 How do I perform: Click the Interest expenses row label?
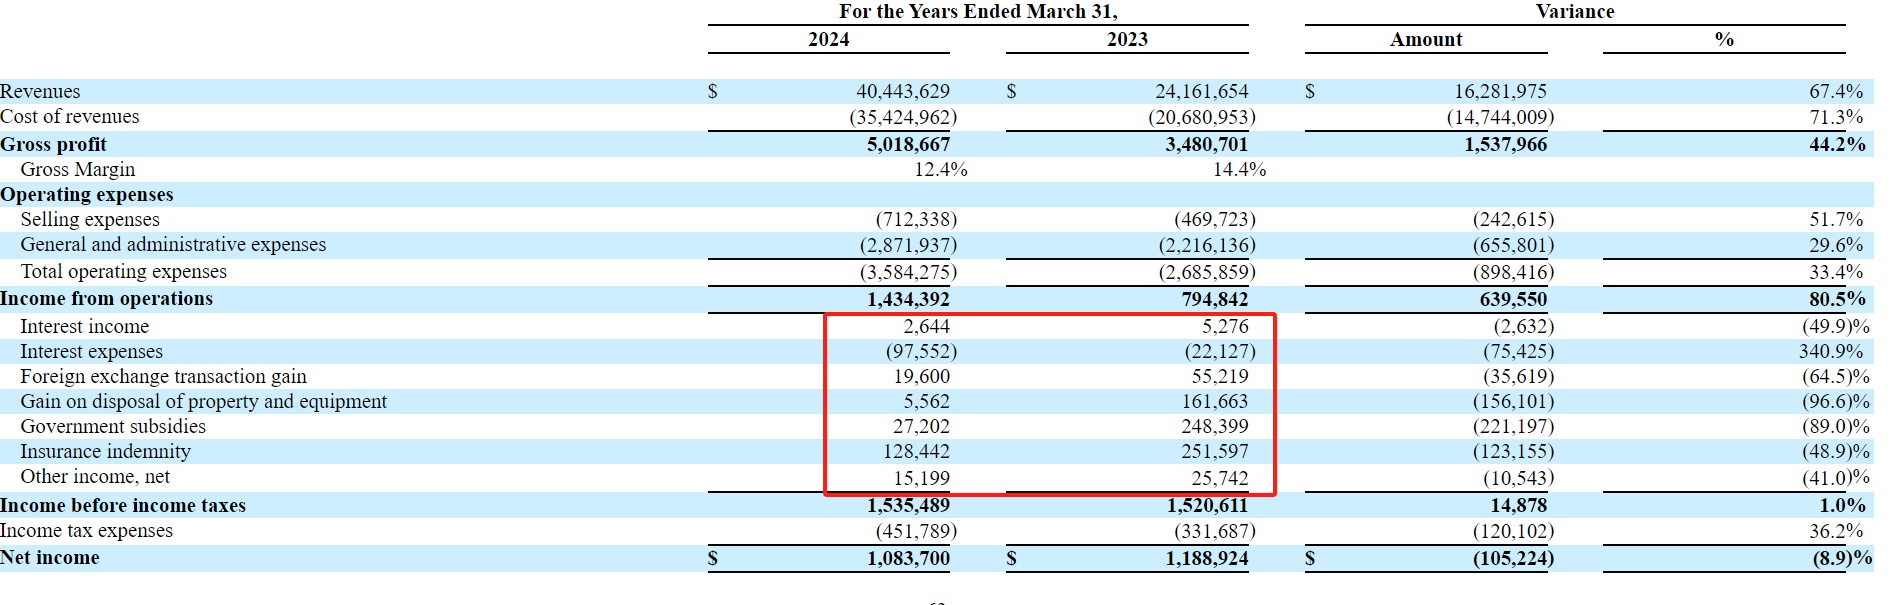[x=91, y=351]
